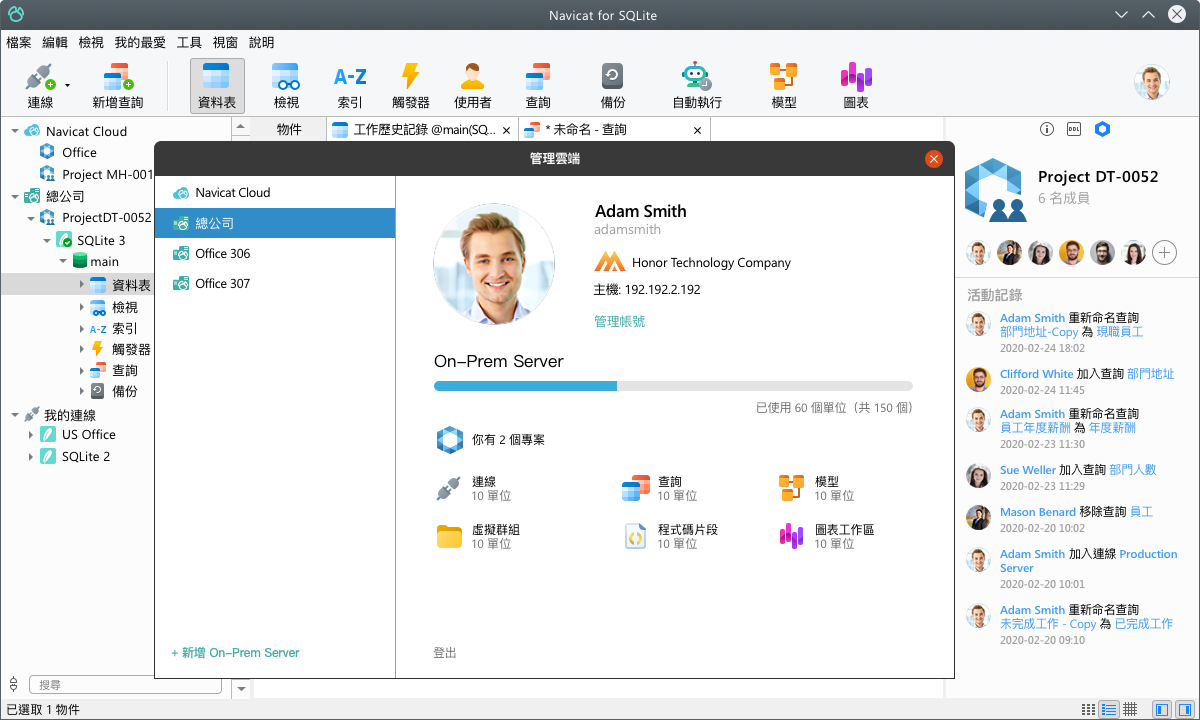Click 連線 connection item in On-Prem Server usage
Viewport: 1200px width, 720px height.
(474, 488)
